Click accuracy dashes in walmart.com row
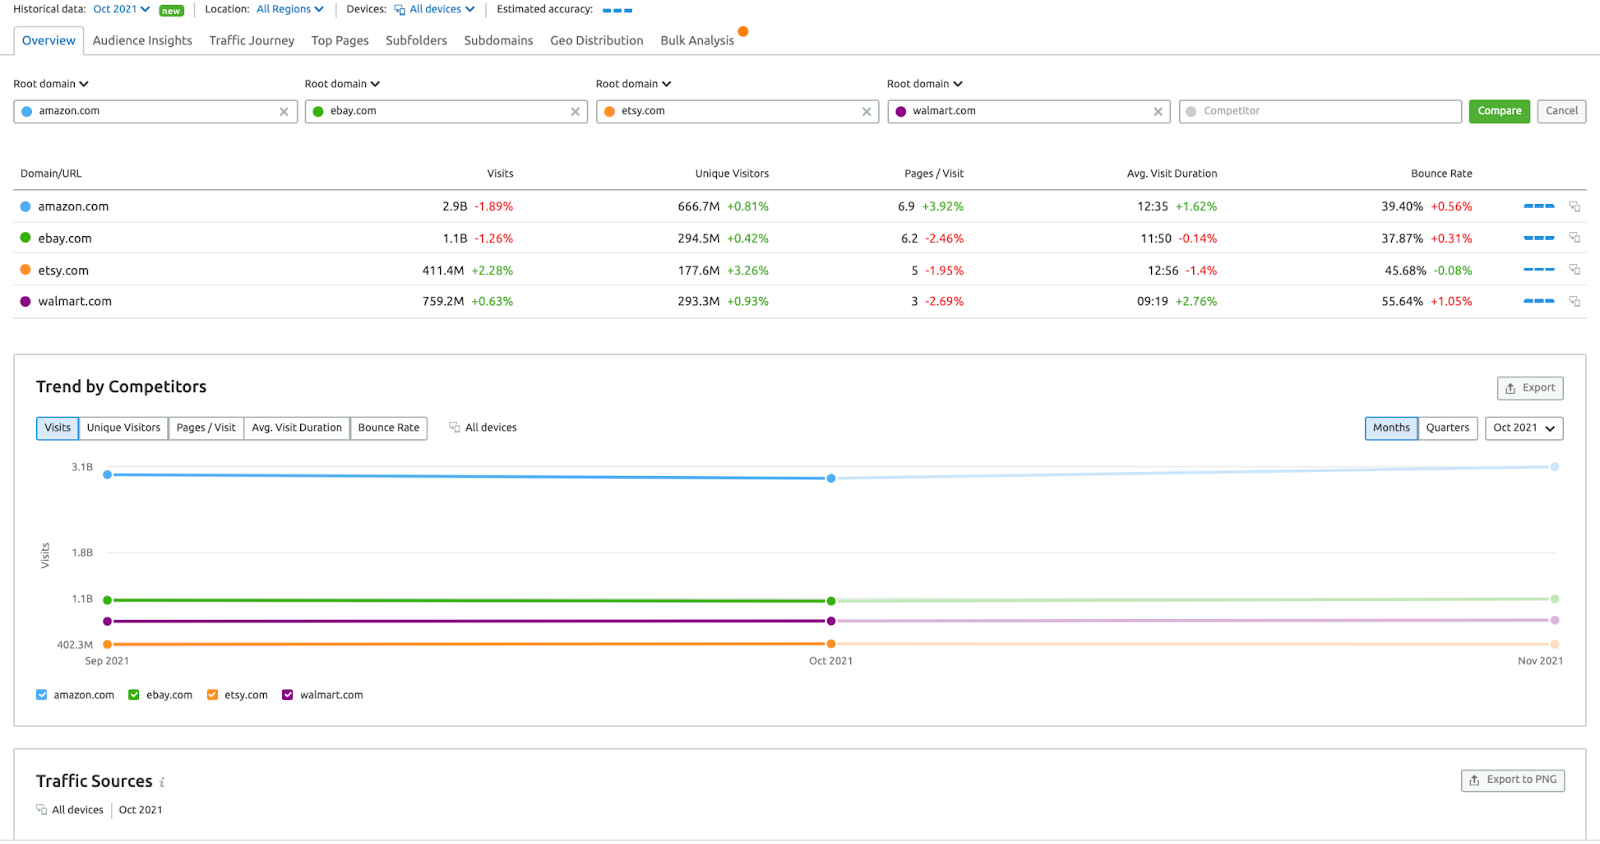Viewport: 1600px width, 844px height. [x=1539, y=301]
